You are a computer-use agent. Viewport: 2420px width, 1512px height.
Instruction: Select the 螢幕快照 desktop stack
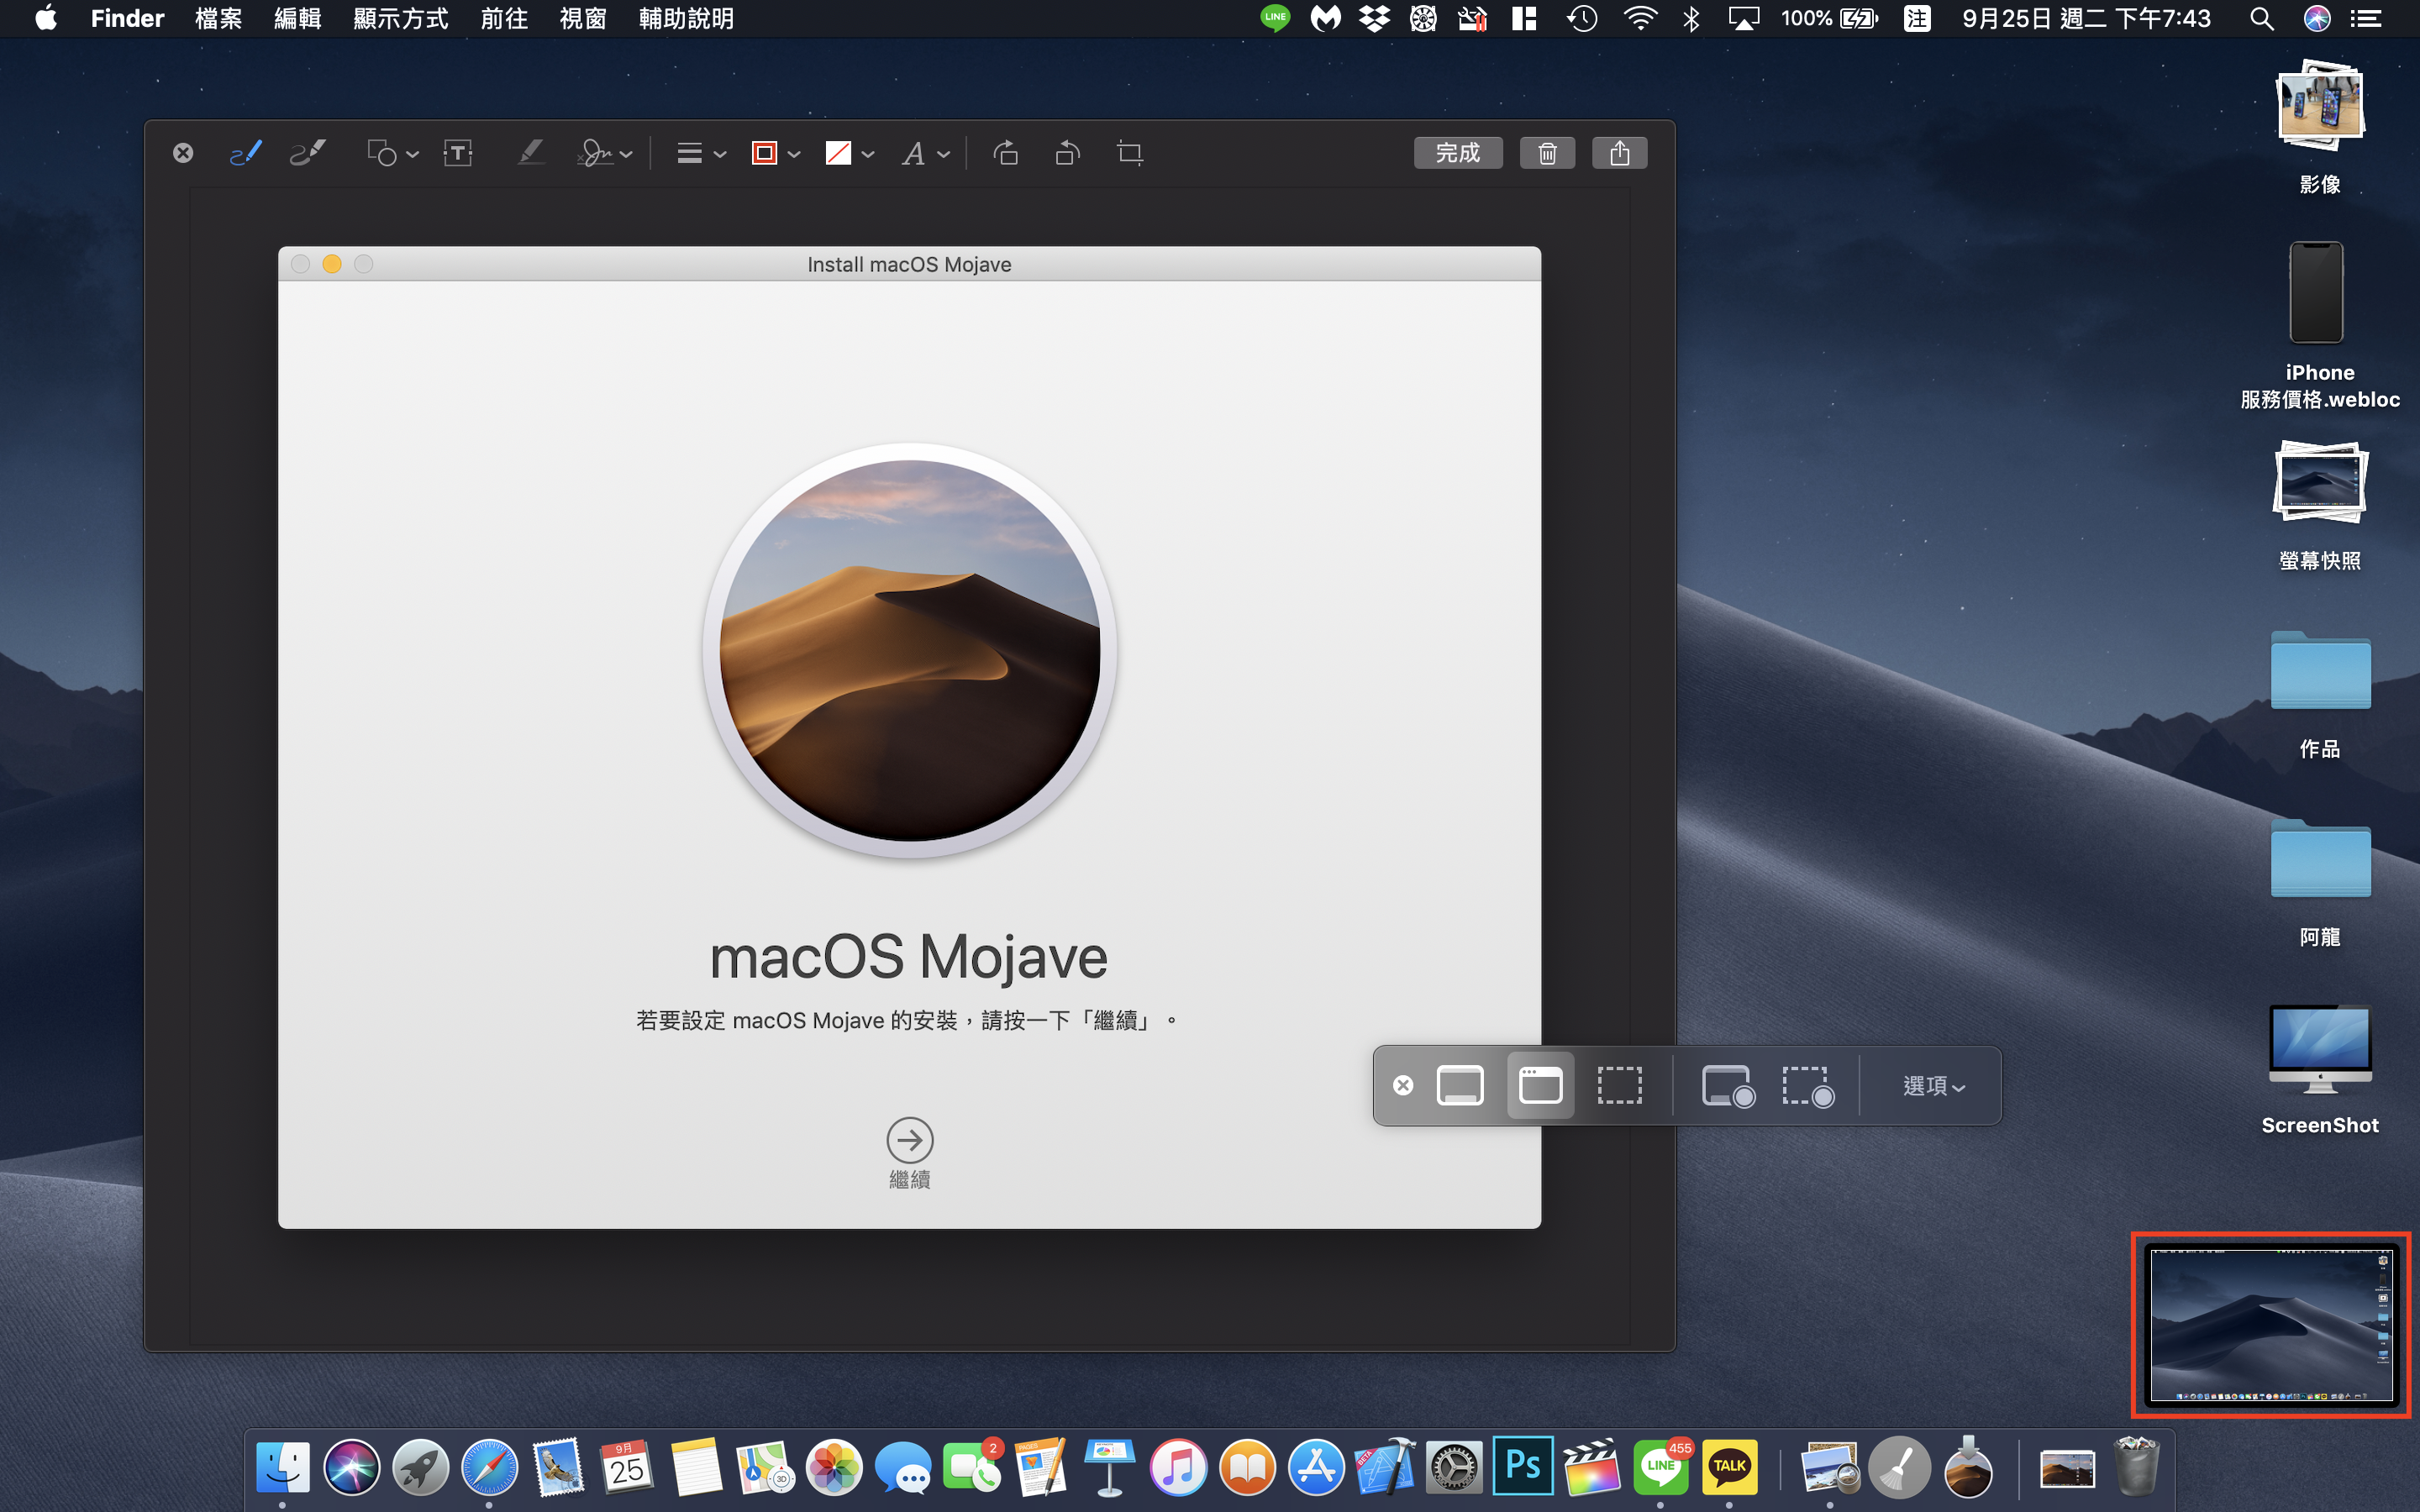point(2320,504)
